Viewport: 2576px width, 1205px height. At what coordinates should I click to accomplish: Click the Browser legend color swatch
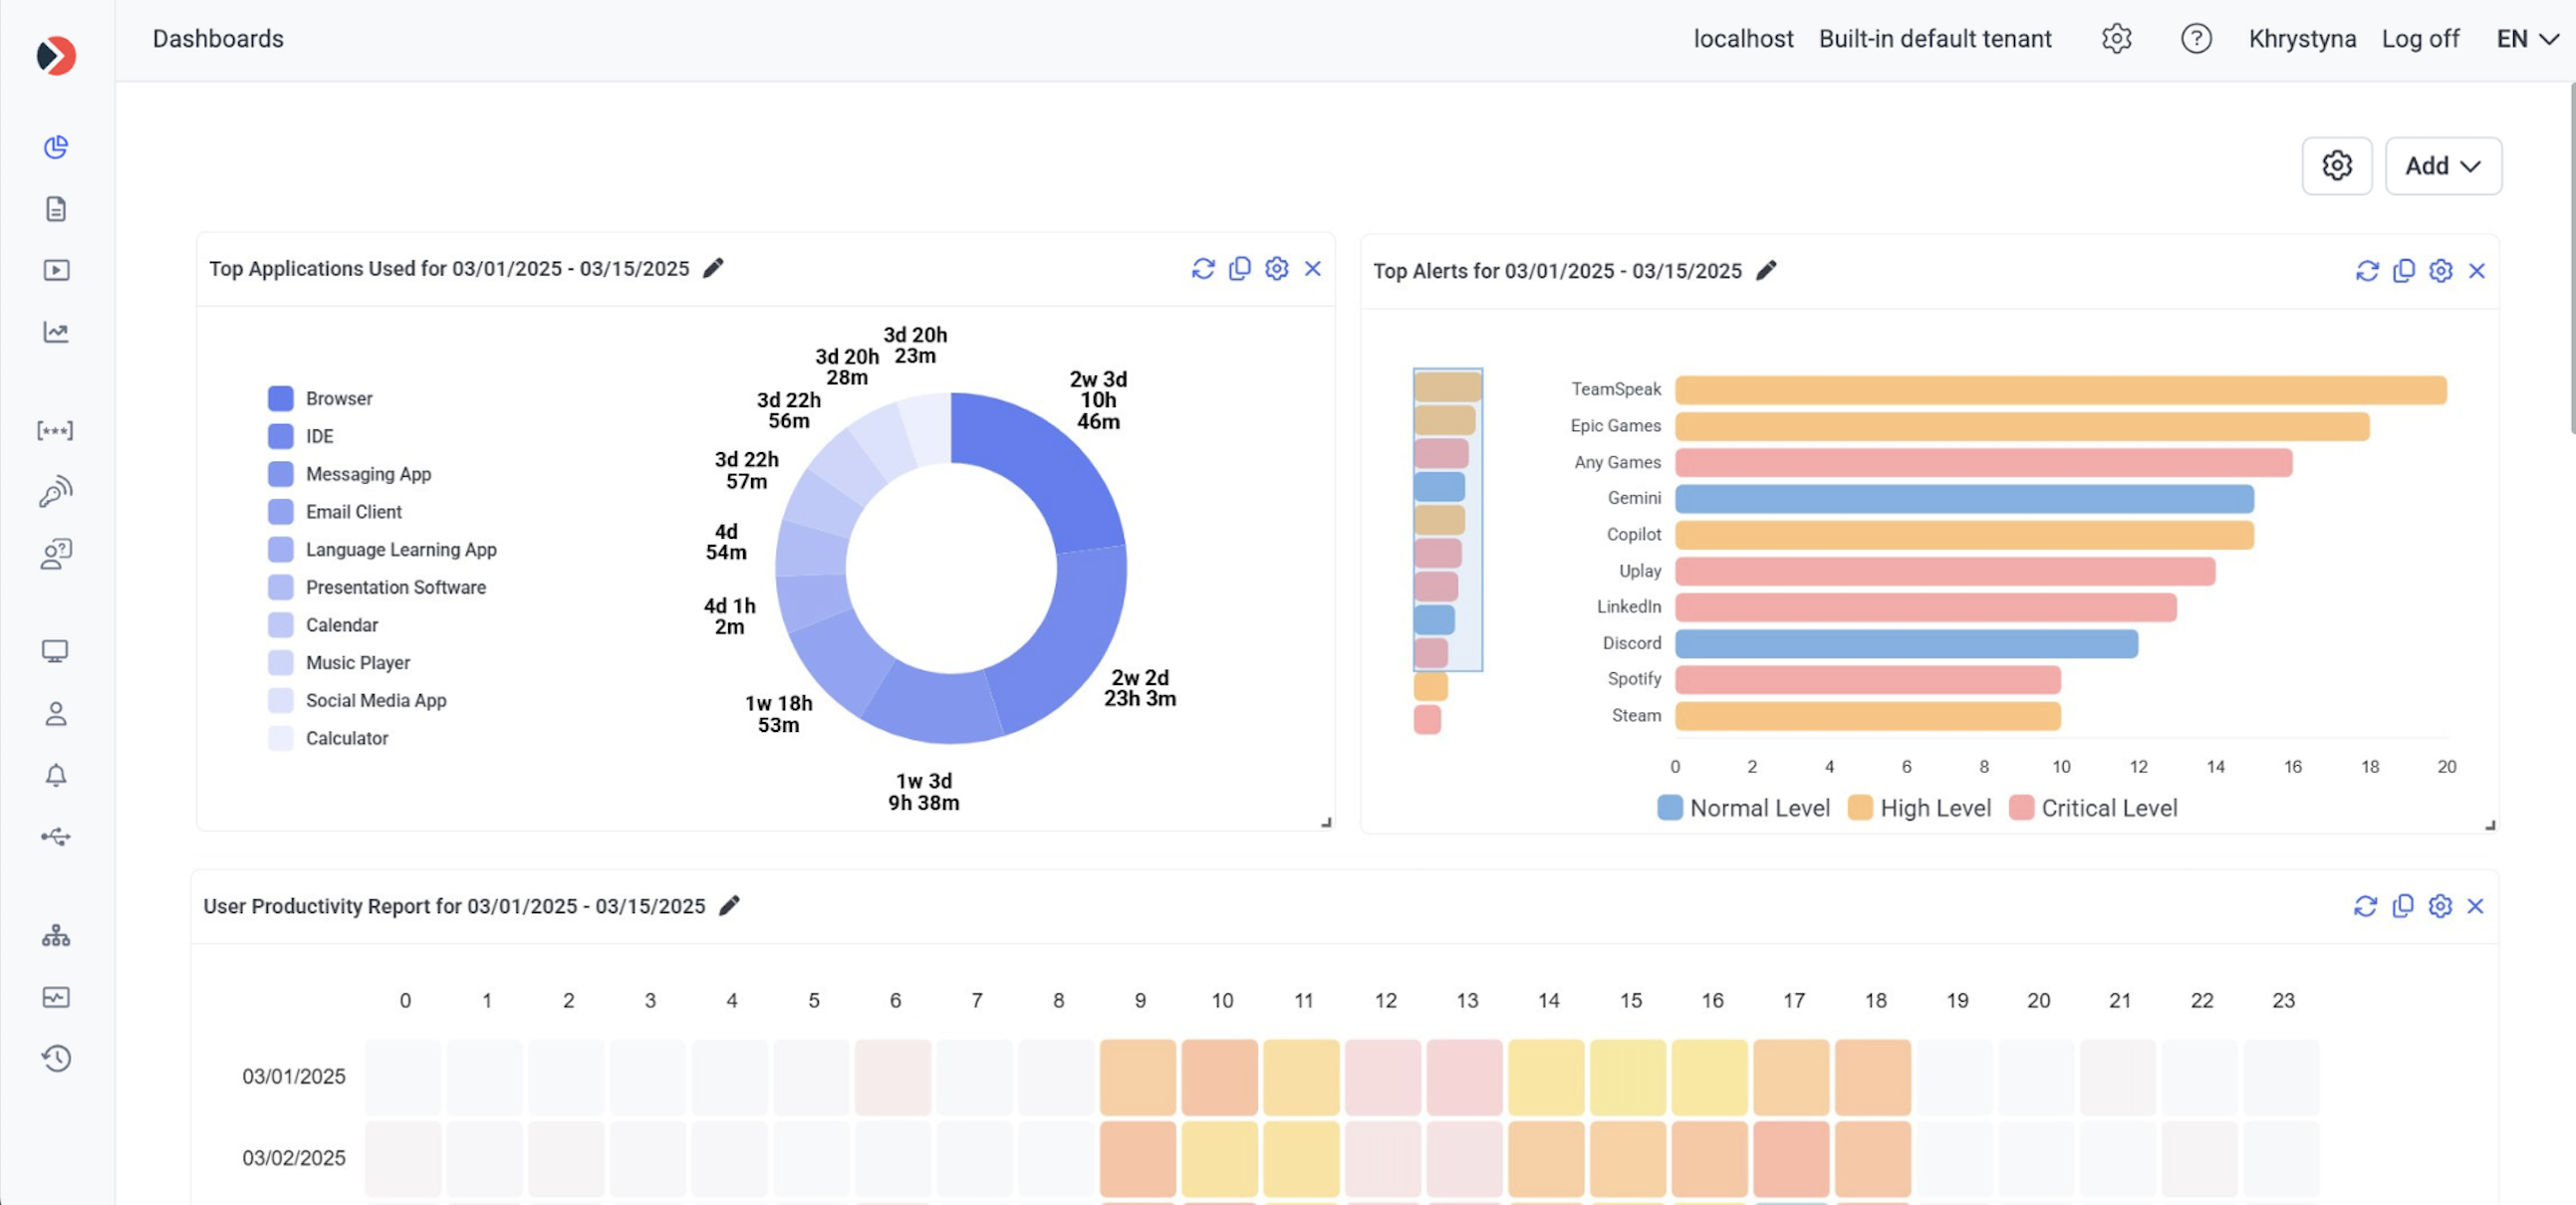[281, 398]
